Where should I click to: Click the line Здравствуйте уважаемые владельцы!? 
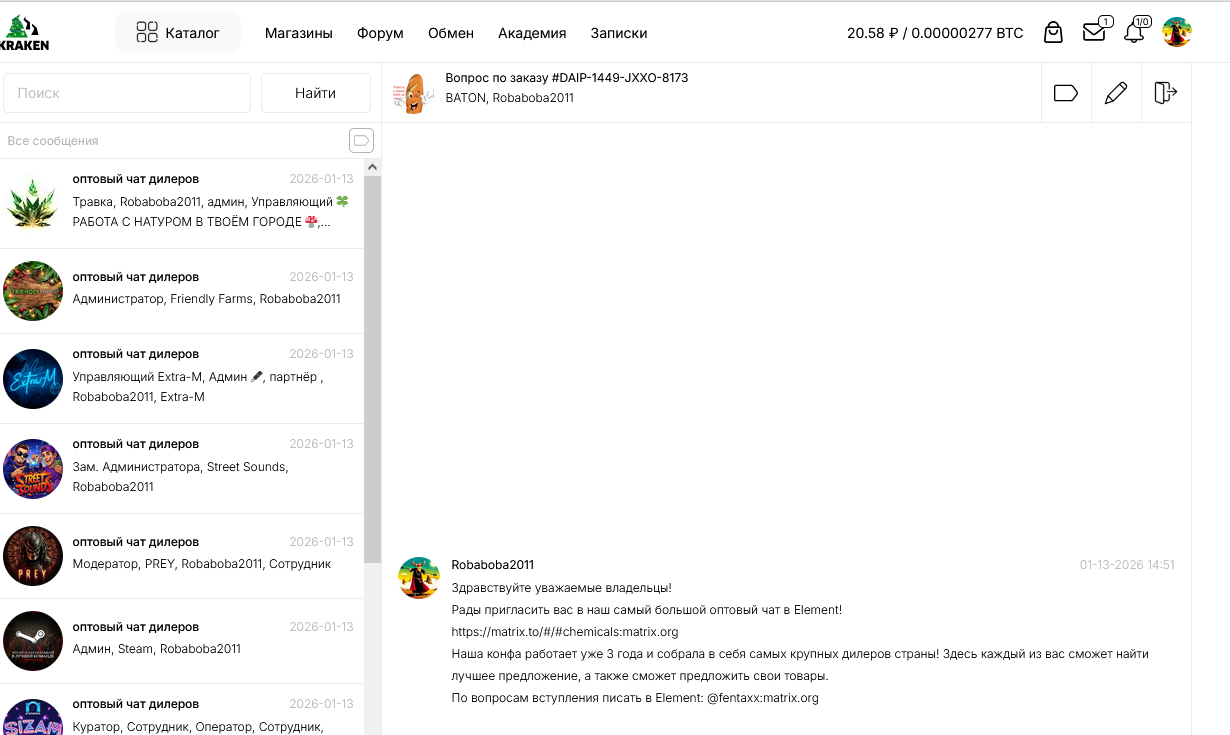561,588
